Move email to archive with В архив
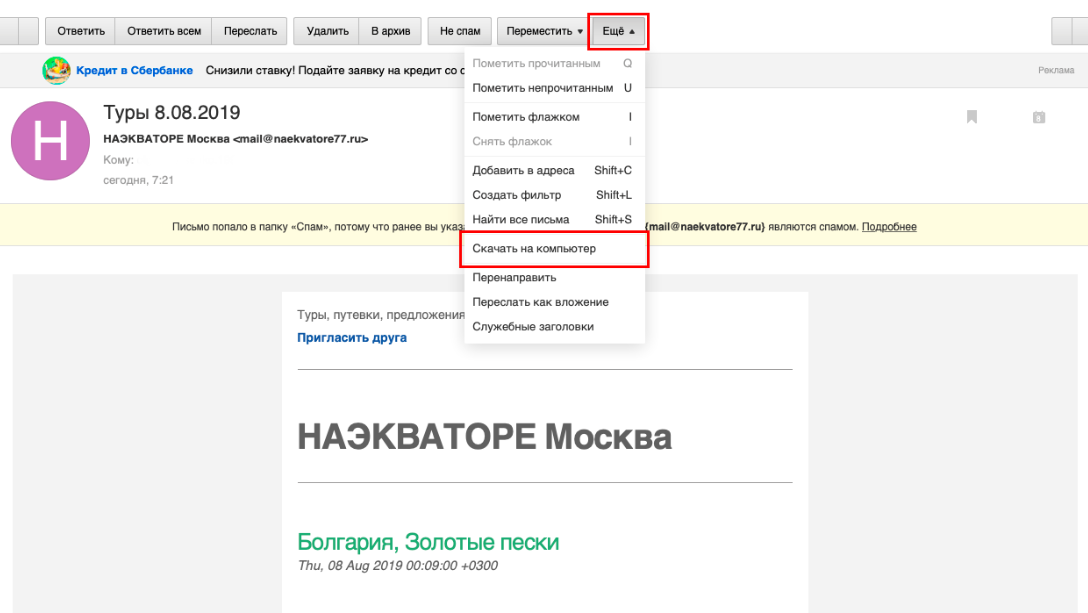The height and width of the screenshot is (613, 1088). tap(390, 31)
